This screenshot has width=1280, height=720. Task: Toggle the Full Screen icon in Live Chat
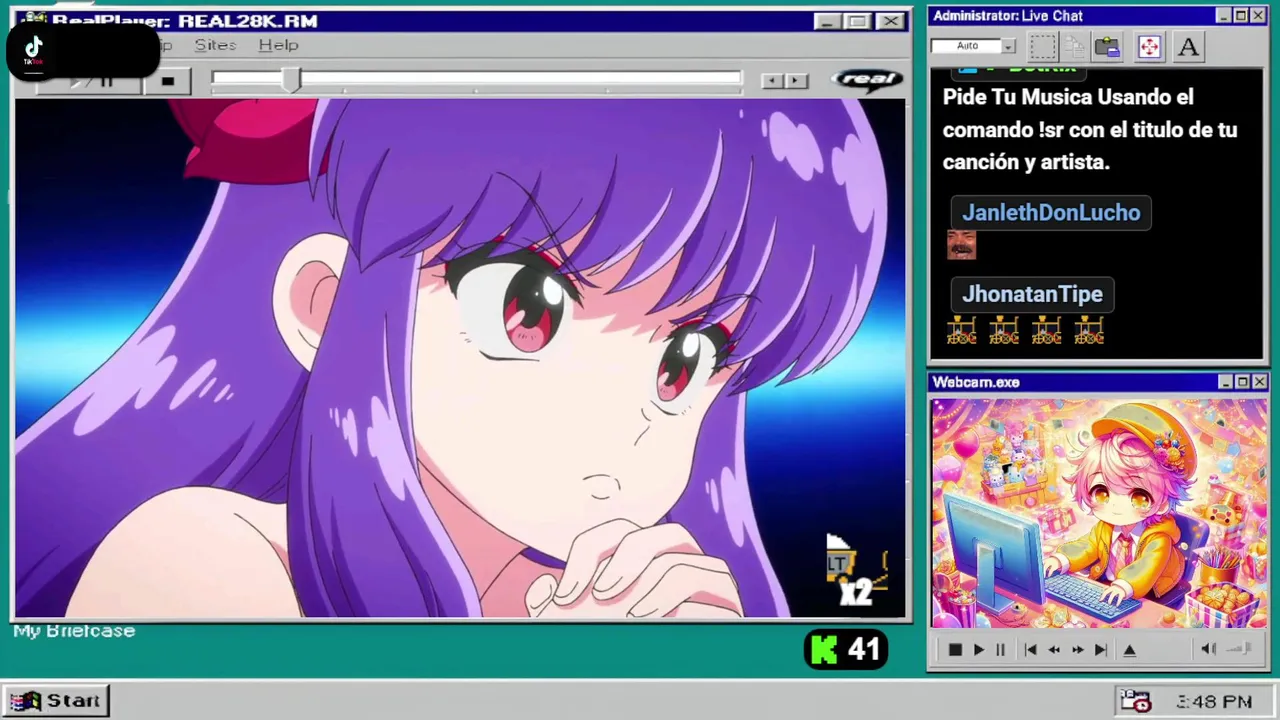[1149, 46]
